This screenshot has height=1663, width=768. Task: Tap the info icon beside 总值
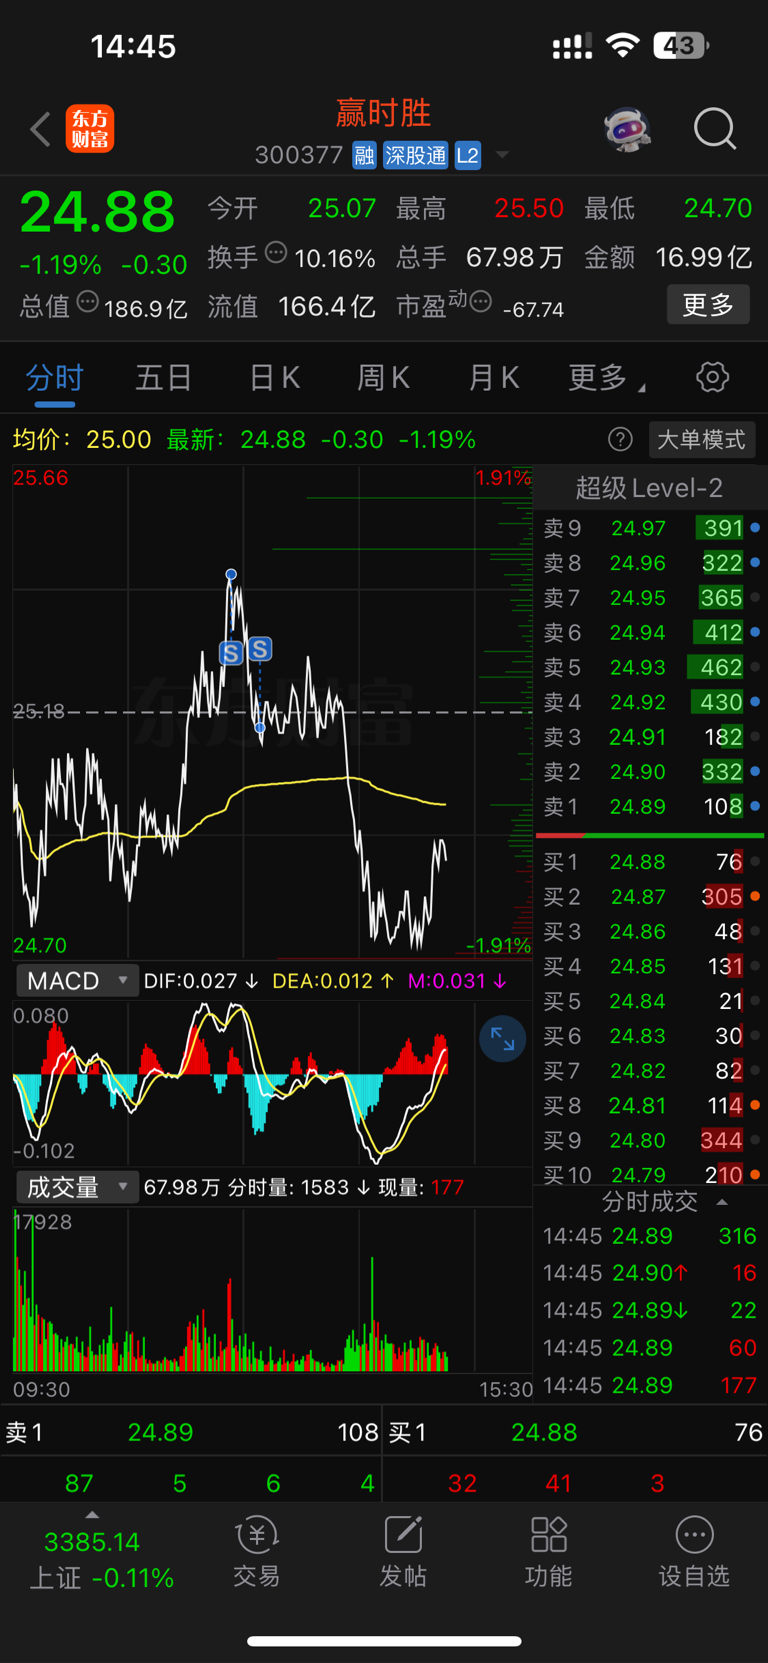coord(88,302)
